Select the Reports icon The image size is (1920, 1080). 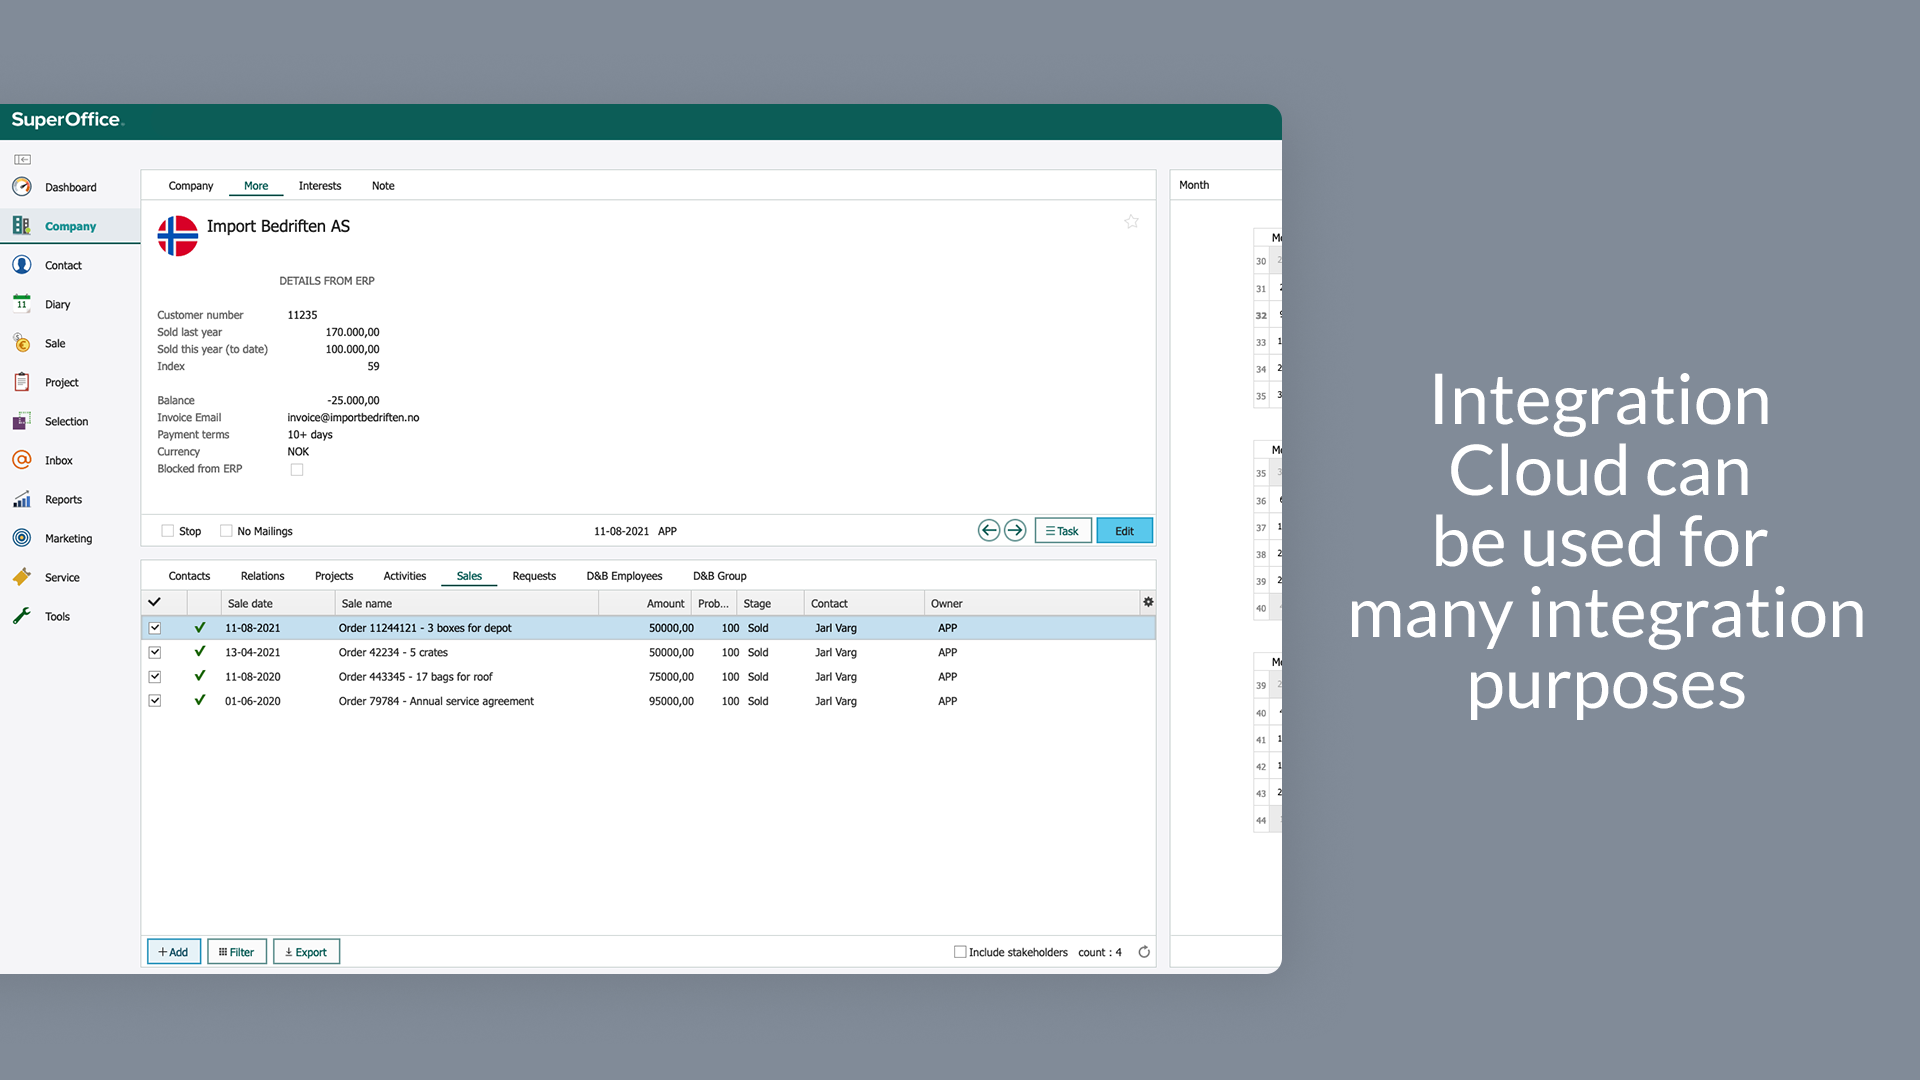pos(22,498)
